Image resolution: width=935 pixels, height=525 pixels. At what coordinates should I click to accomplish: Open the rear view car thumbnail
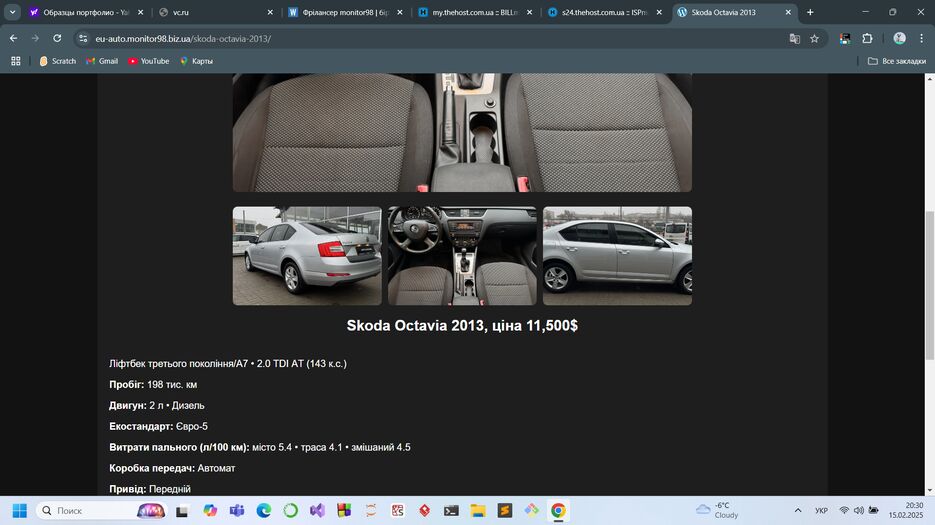[x=307, y=256]
